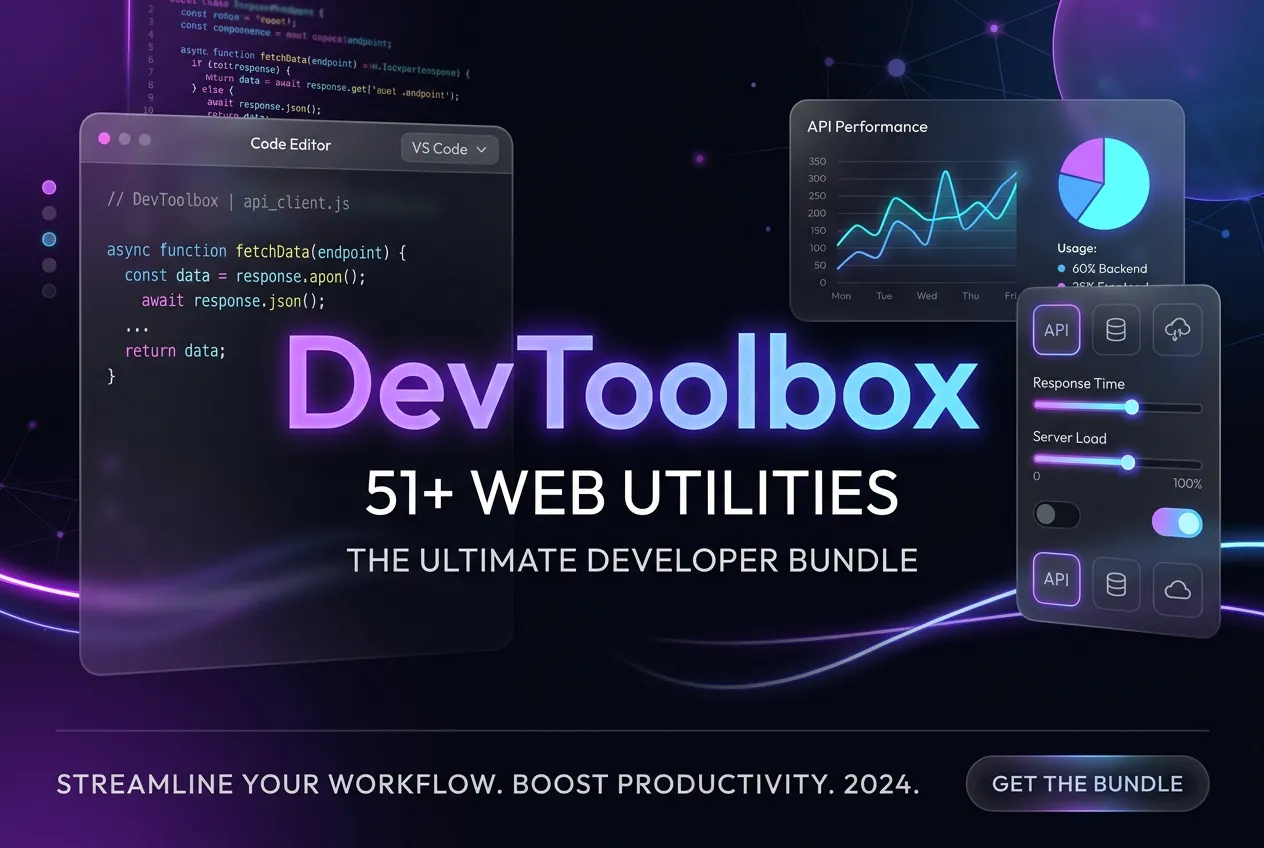1264x848 pixels.
Task: Click the purple dot left of Code Editor
Action: 49,187
